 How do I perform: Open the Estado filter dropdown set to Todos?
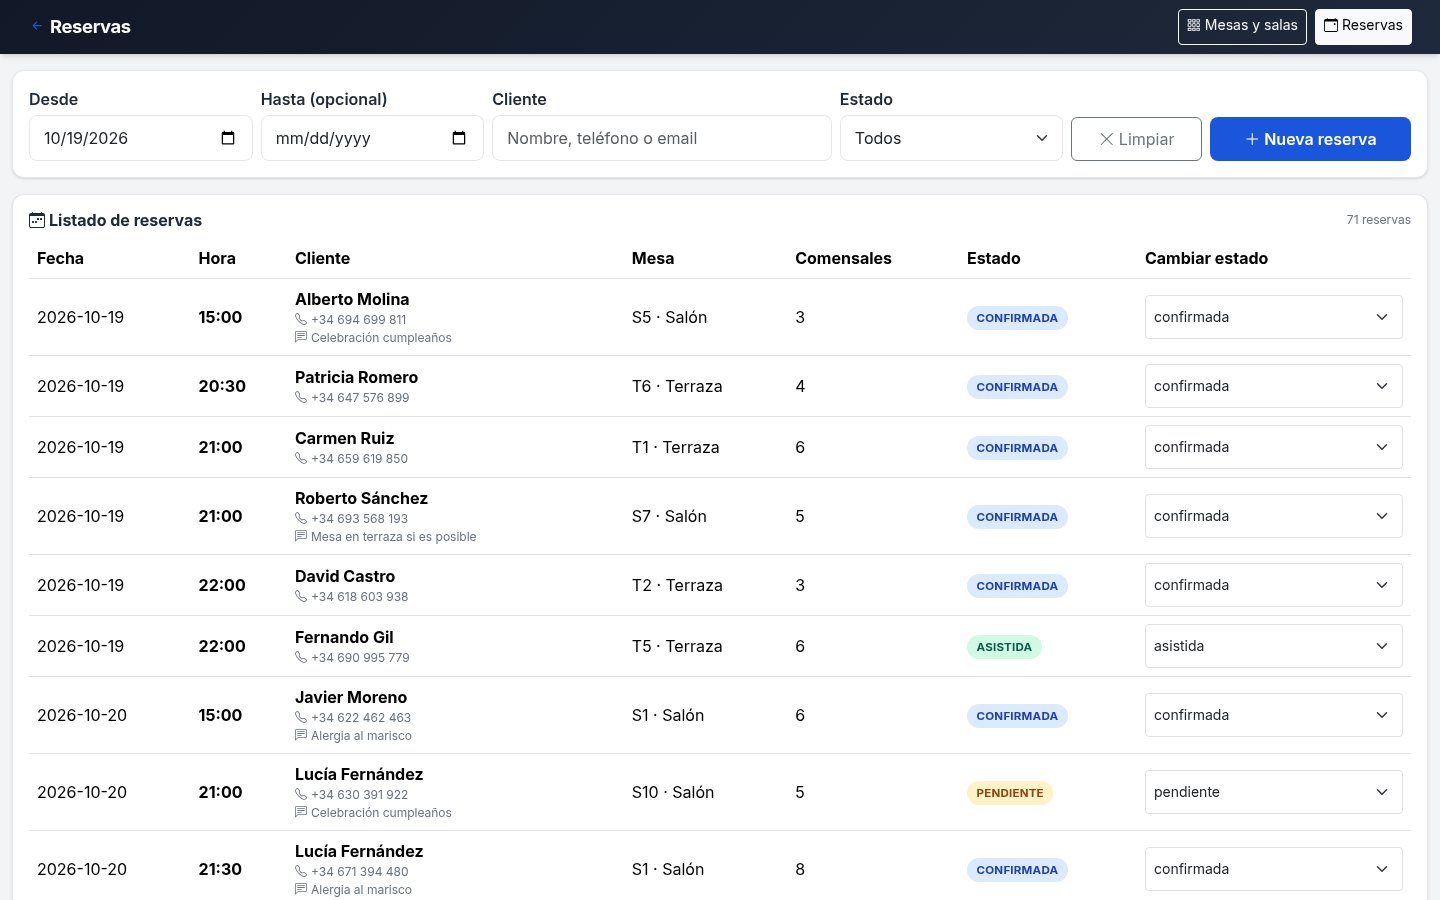951,138
